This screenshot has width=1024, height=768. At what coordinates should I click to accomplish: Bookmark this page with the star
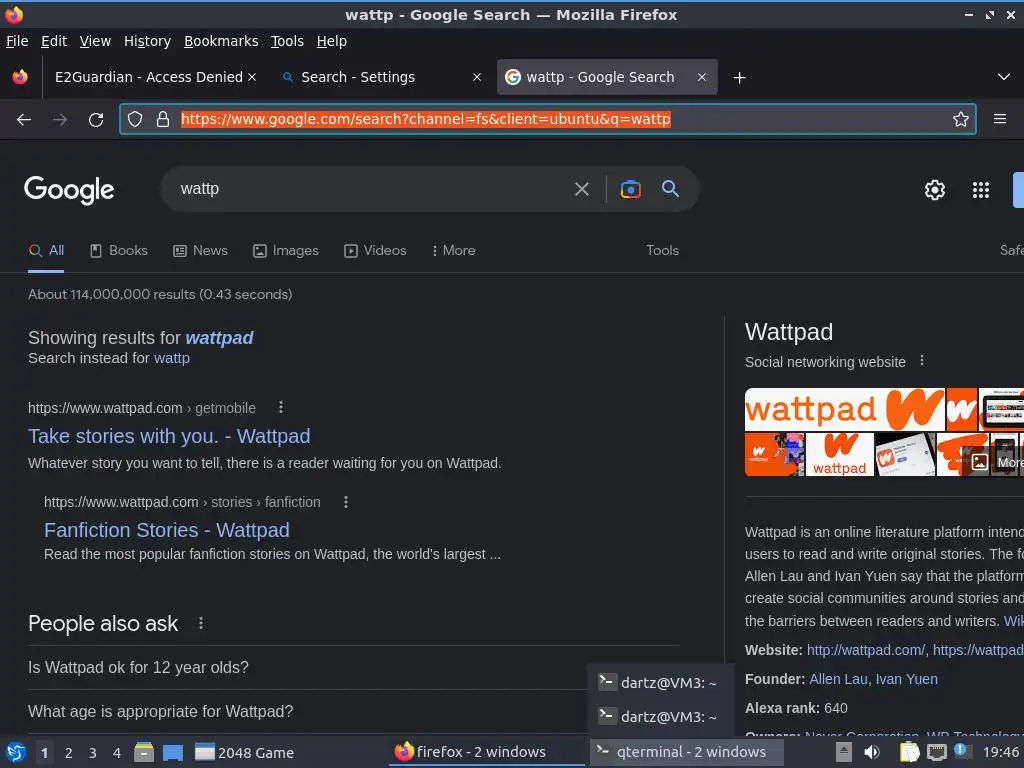point(960,119)
